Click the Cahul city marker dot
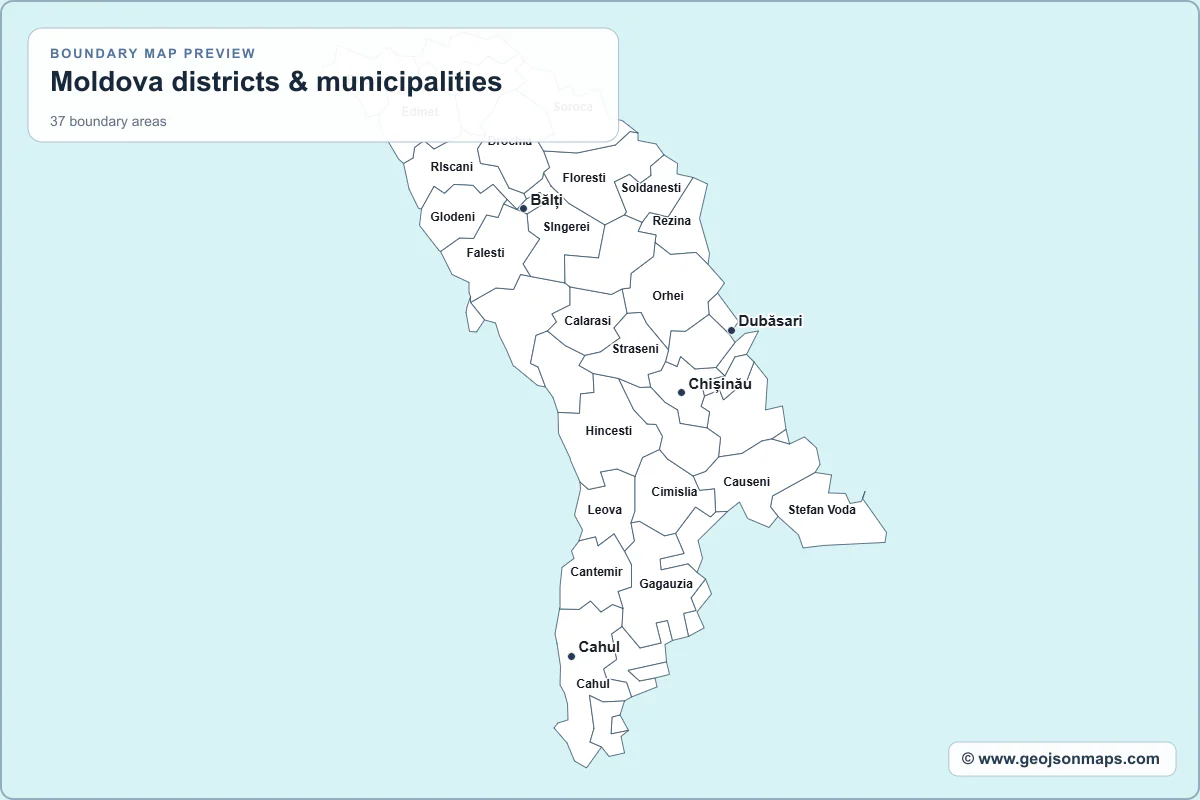The width and height of the screenshot is (1200, 800). point(571,656)
